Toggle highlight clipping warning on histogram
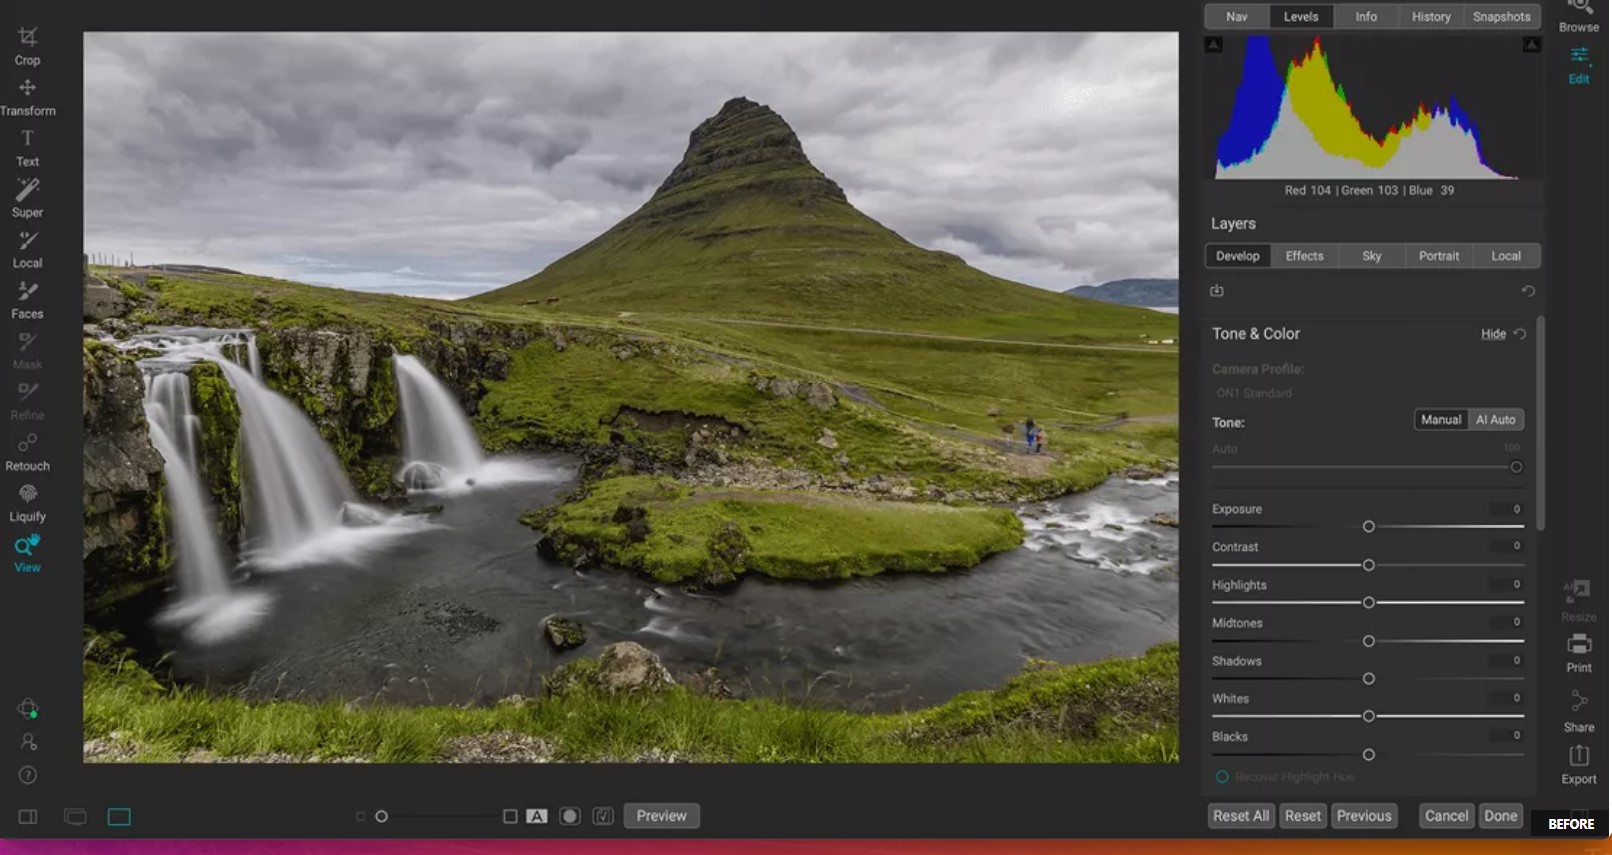 click(x=1532, y=45)
